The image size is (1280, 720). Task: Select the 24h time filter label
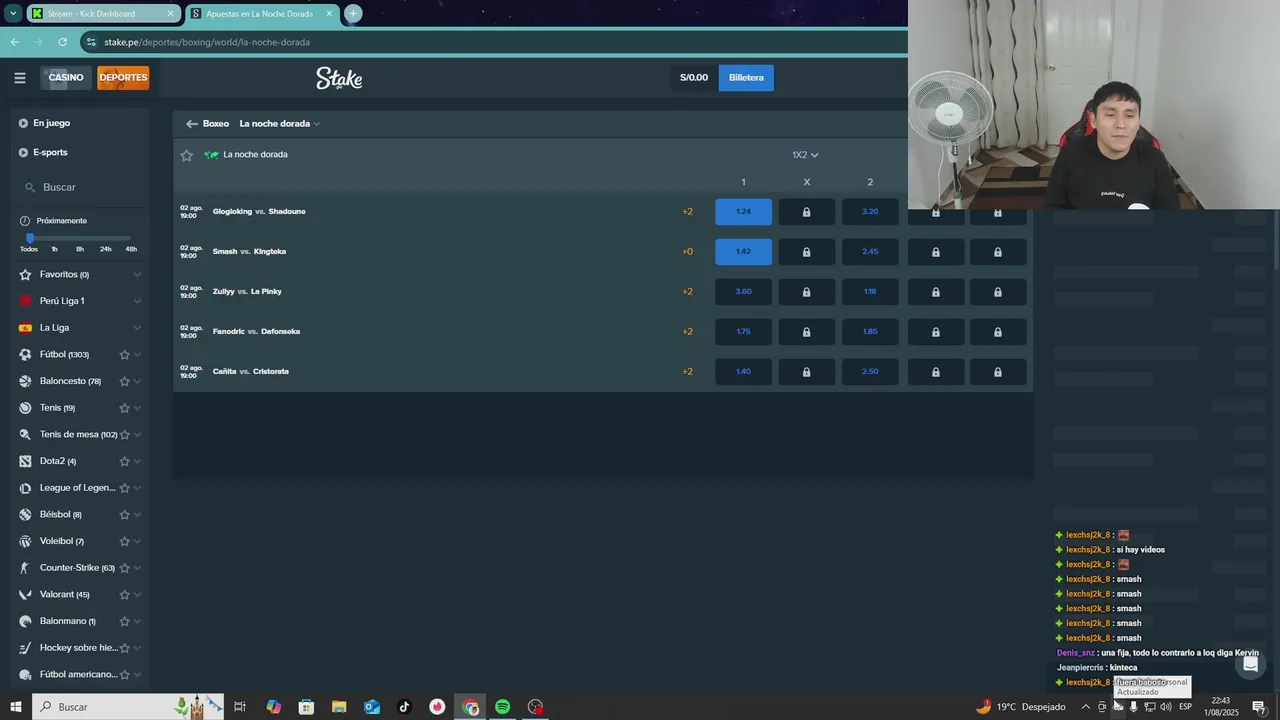click(x=105, y=249)
